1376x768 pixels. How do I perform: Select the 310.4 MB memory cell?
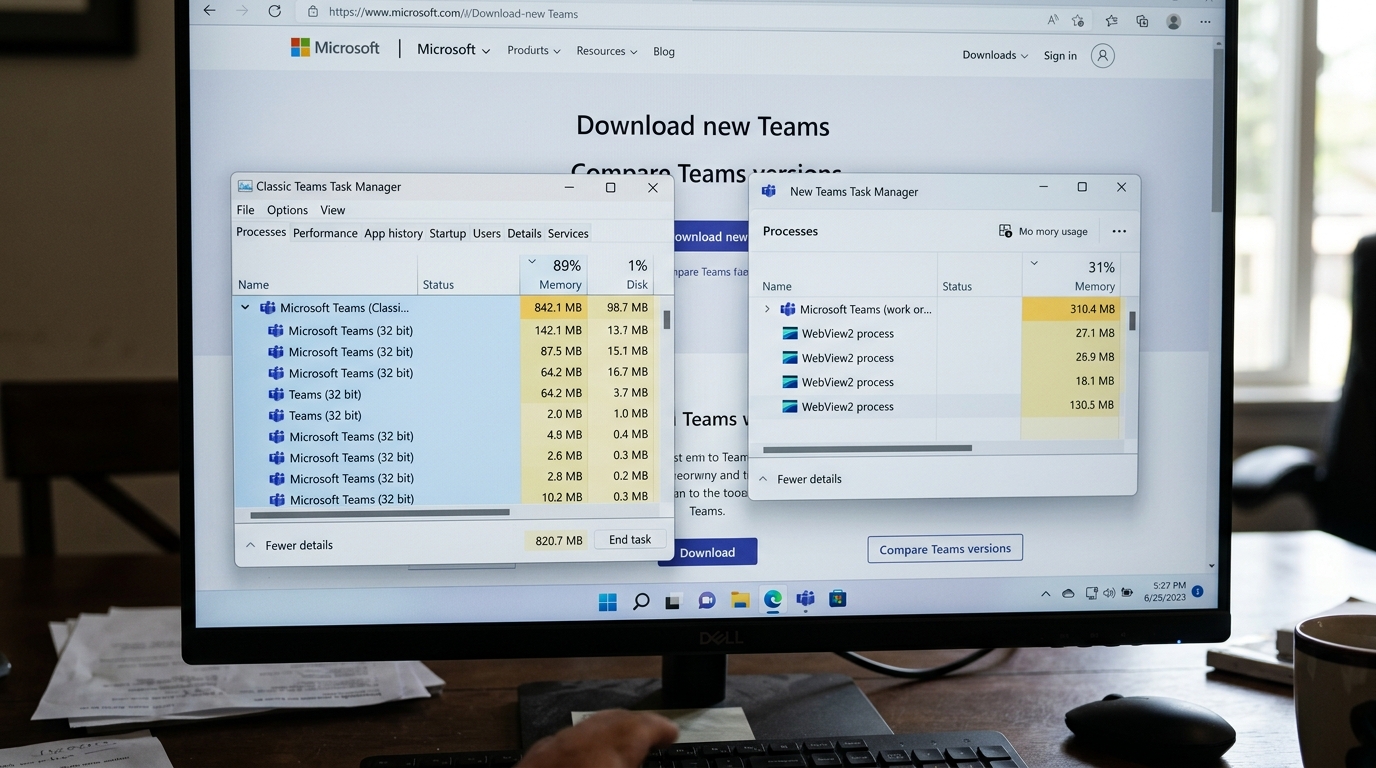[1070, 309]
